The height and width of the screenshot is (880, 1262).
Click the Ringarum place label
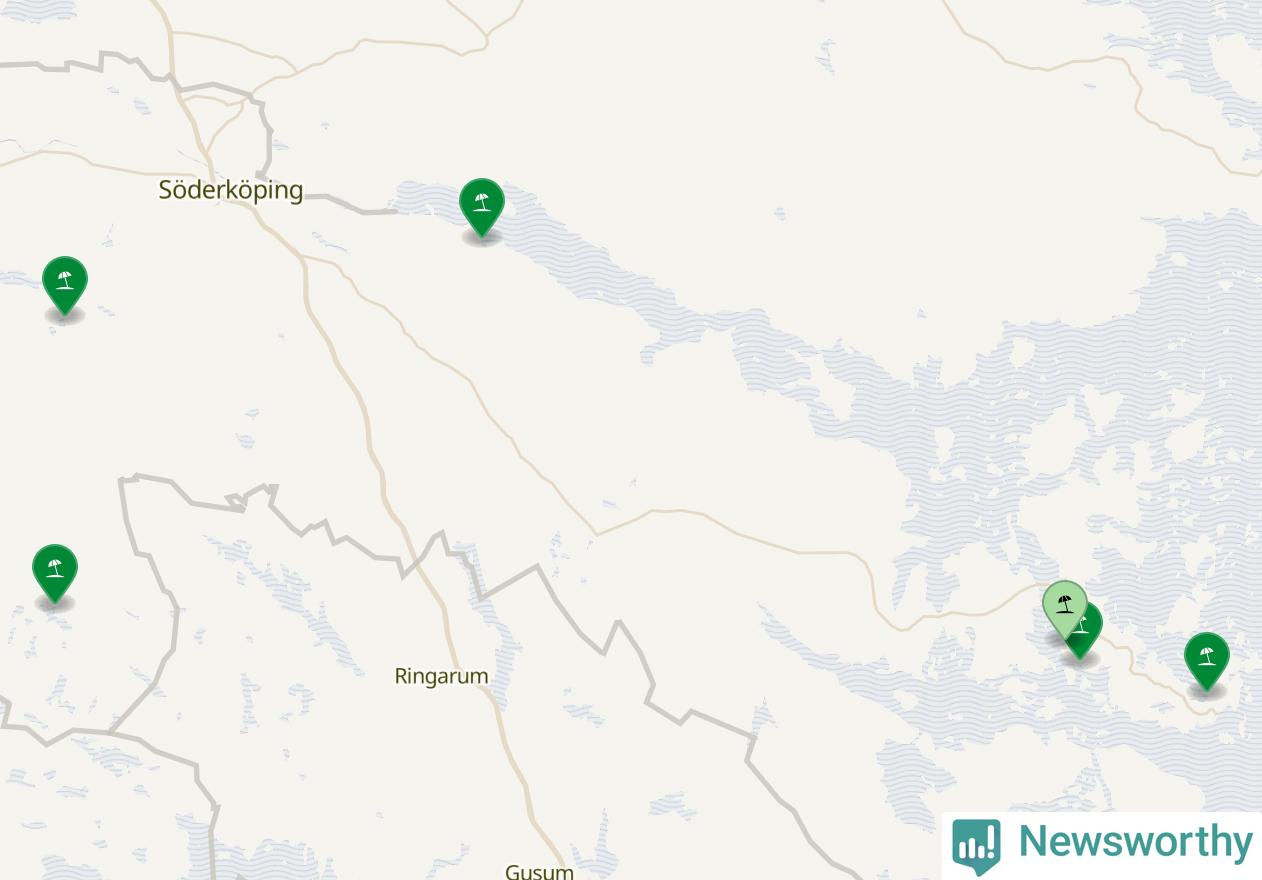[x=441, y=676]
